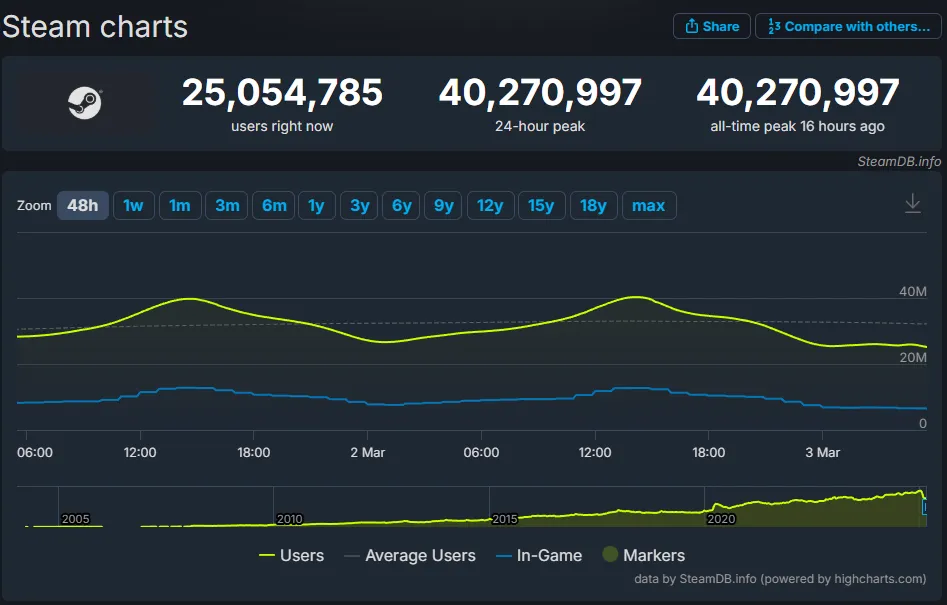
Task: Click the 3 Mar axis label
Action: 823,452
